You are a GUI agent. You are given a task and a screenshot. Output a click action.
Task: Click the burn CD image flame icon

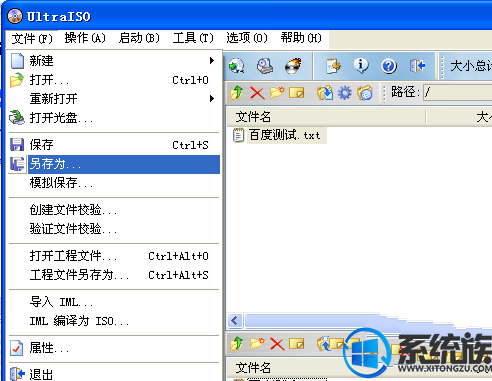point(293,66)
